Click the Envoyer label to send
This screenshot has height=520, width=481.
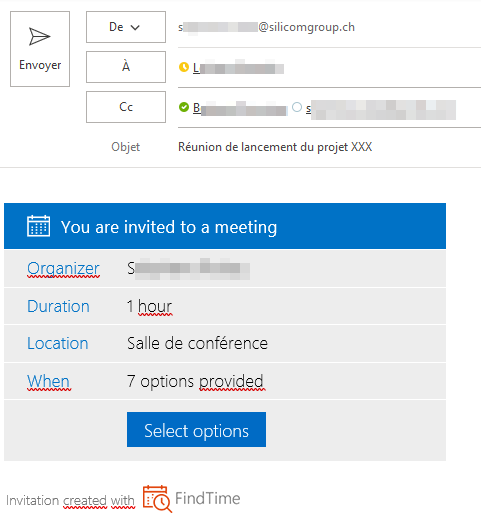click(40, 65)
